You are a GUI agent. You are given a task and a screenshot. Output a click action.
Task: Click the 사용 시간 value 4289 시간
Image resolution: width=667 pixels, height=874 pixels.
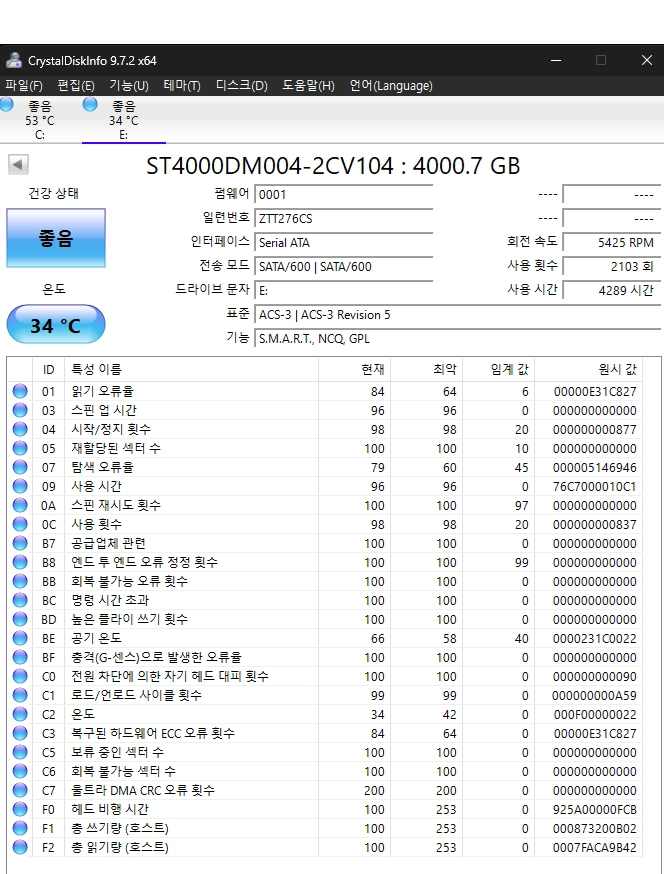click(x=611, y=290)
